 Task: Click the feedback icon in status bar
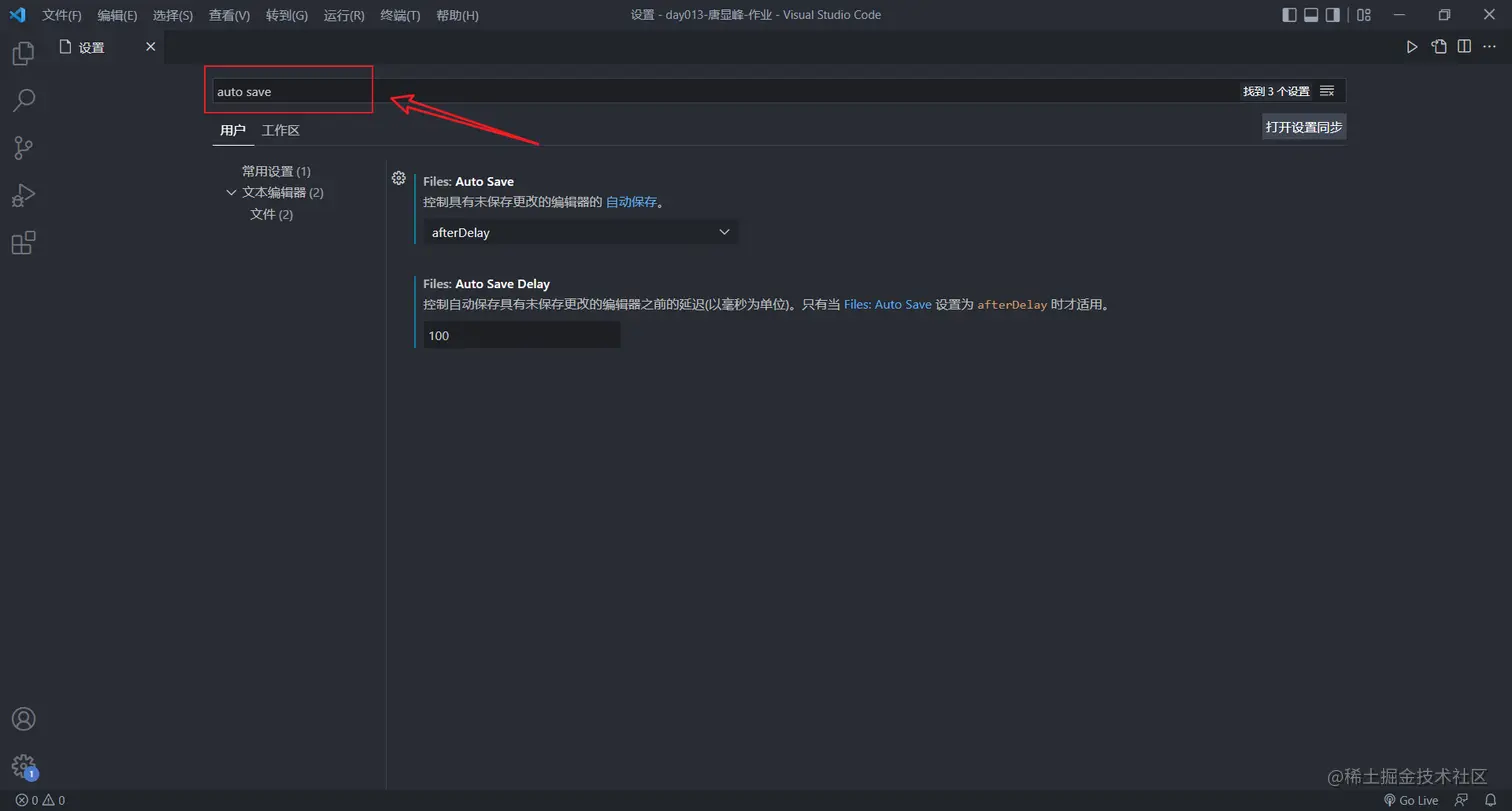point(1463,800)
